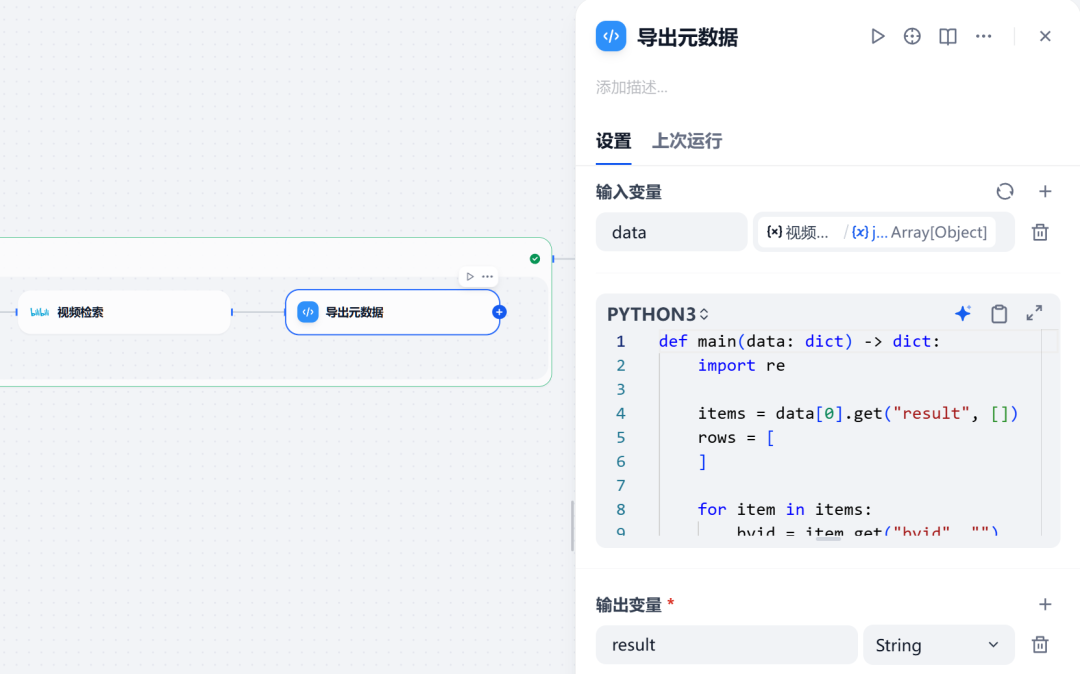Generate code with the AI sparkle icon

pyautogui.click(x=963, y=314)
